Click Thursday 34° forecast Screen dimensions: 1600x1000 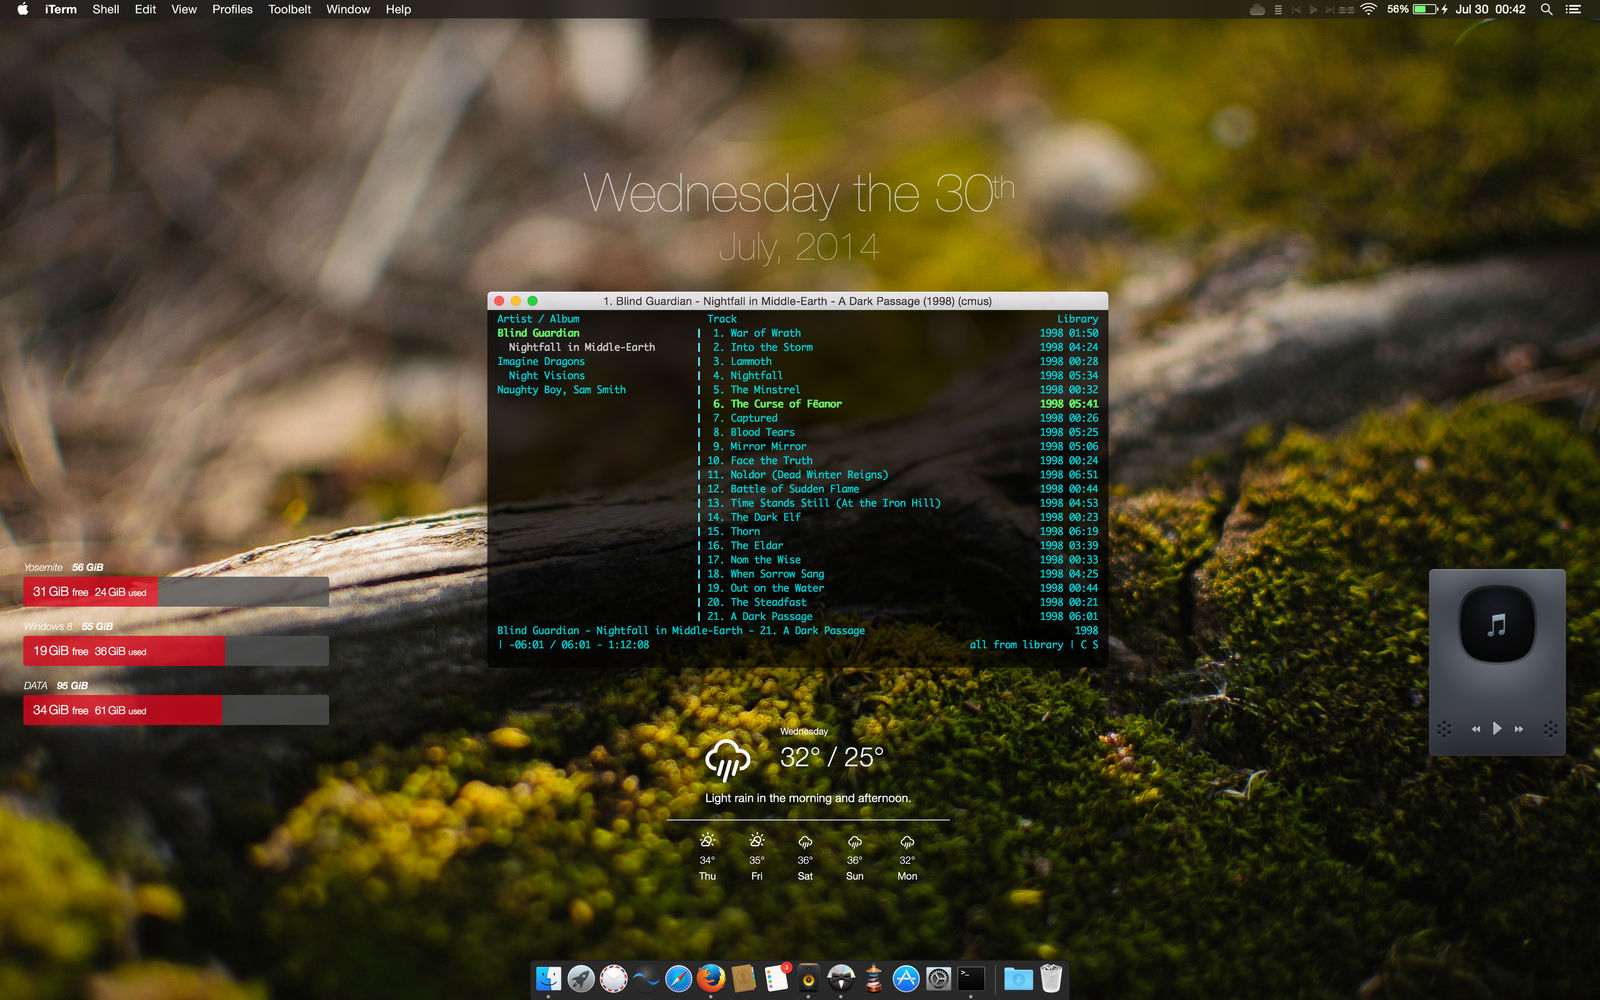(x=707, y=857)
